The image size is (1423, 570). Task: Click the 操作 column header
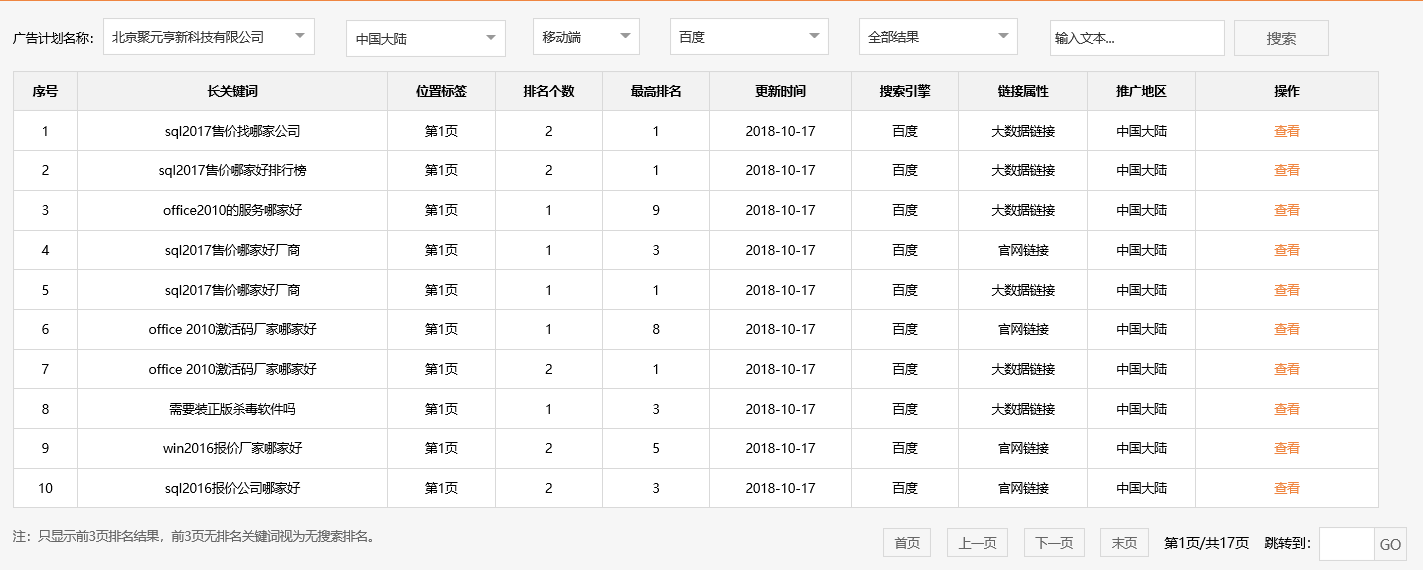tap(1287, 91)
